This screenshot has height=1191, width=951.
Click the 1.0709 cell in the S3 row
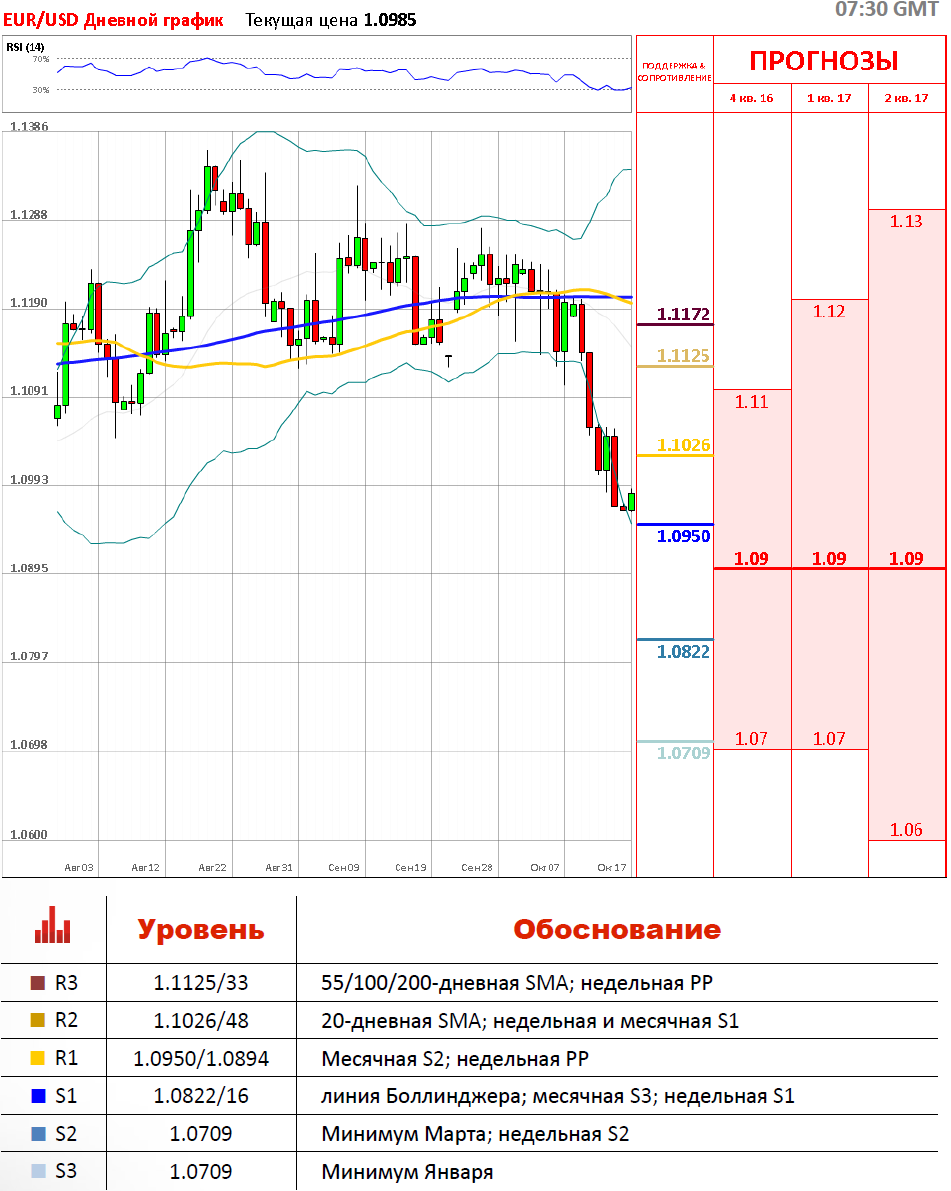click(x=201, y=1171)
